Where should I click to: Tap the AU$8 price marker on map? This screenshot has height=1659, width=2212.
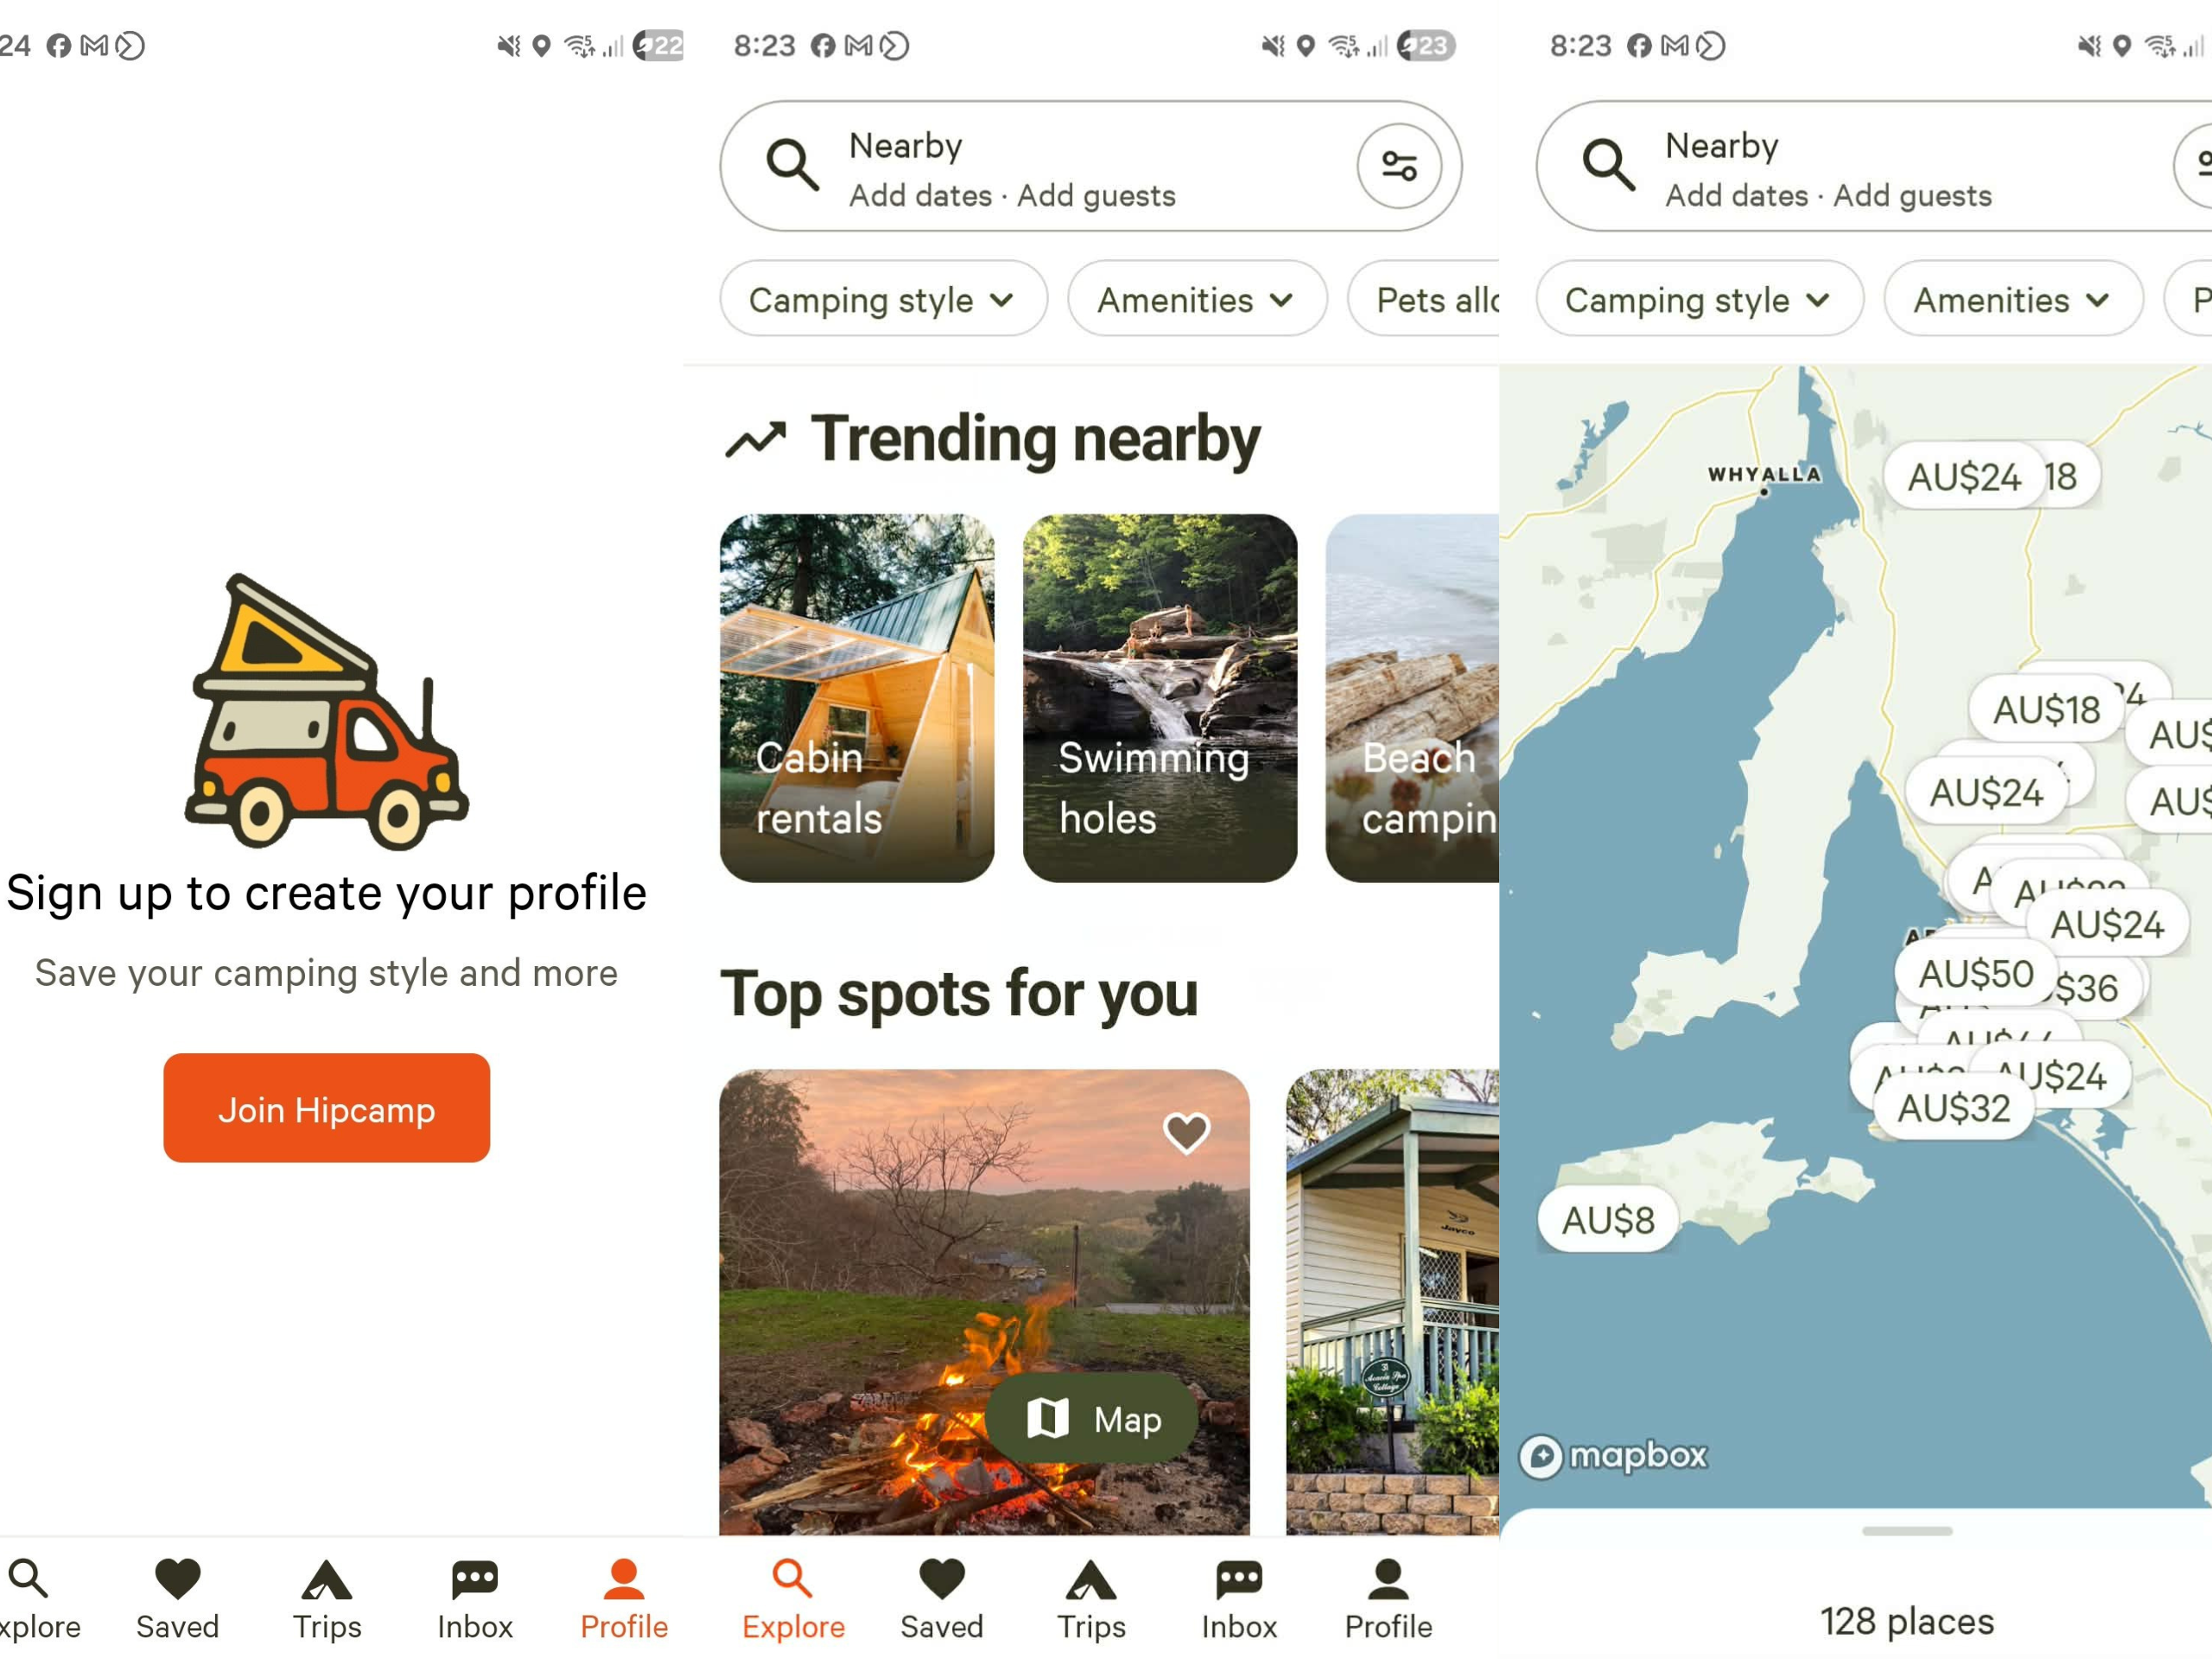[x=1607, y=1219]
